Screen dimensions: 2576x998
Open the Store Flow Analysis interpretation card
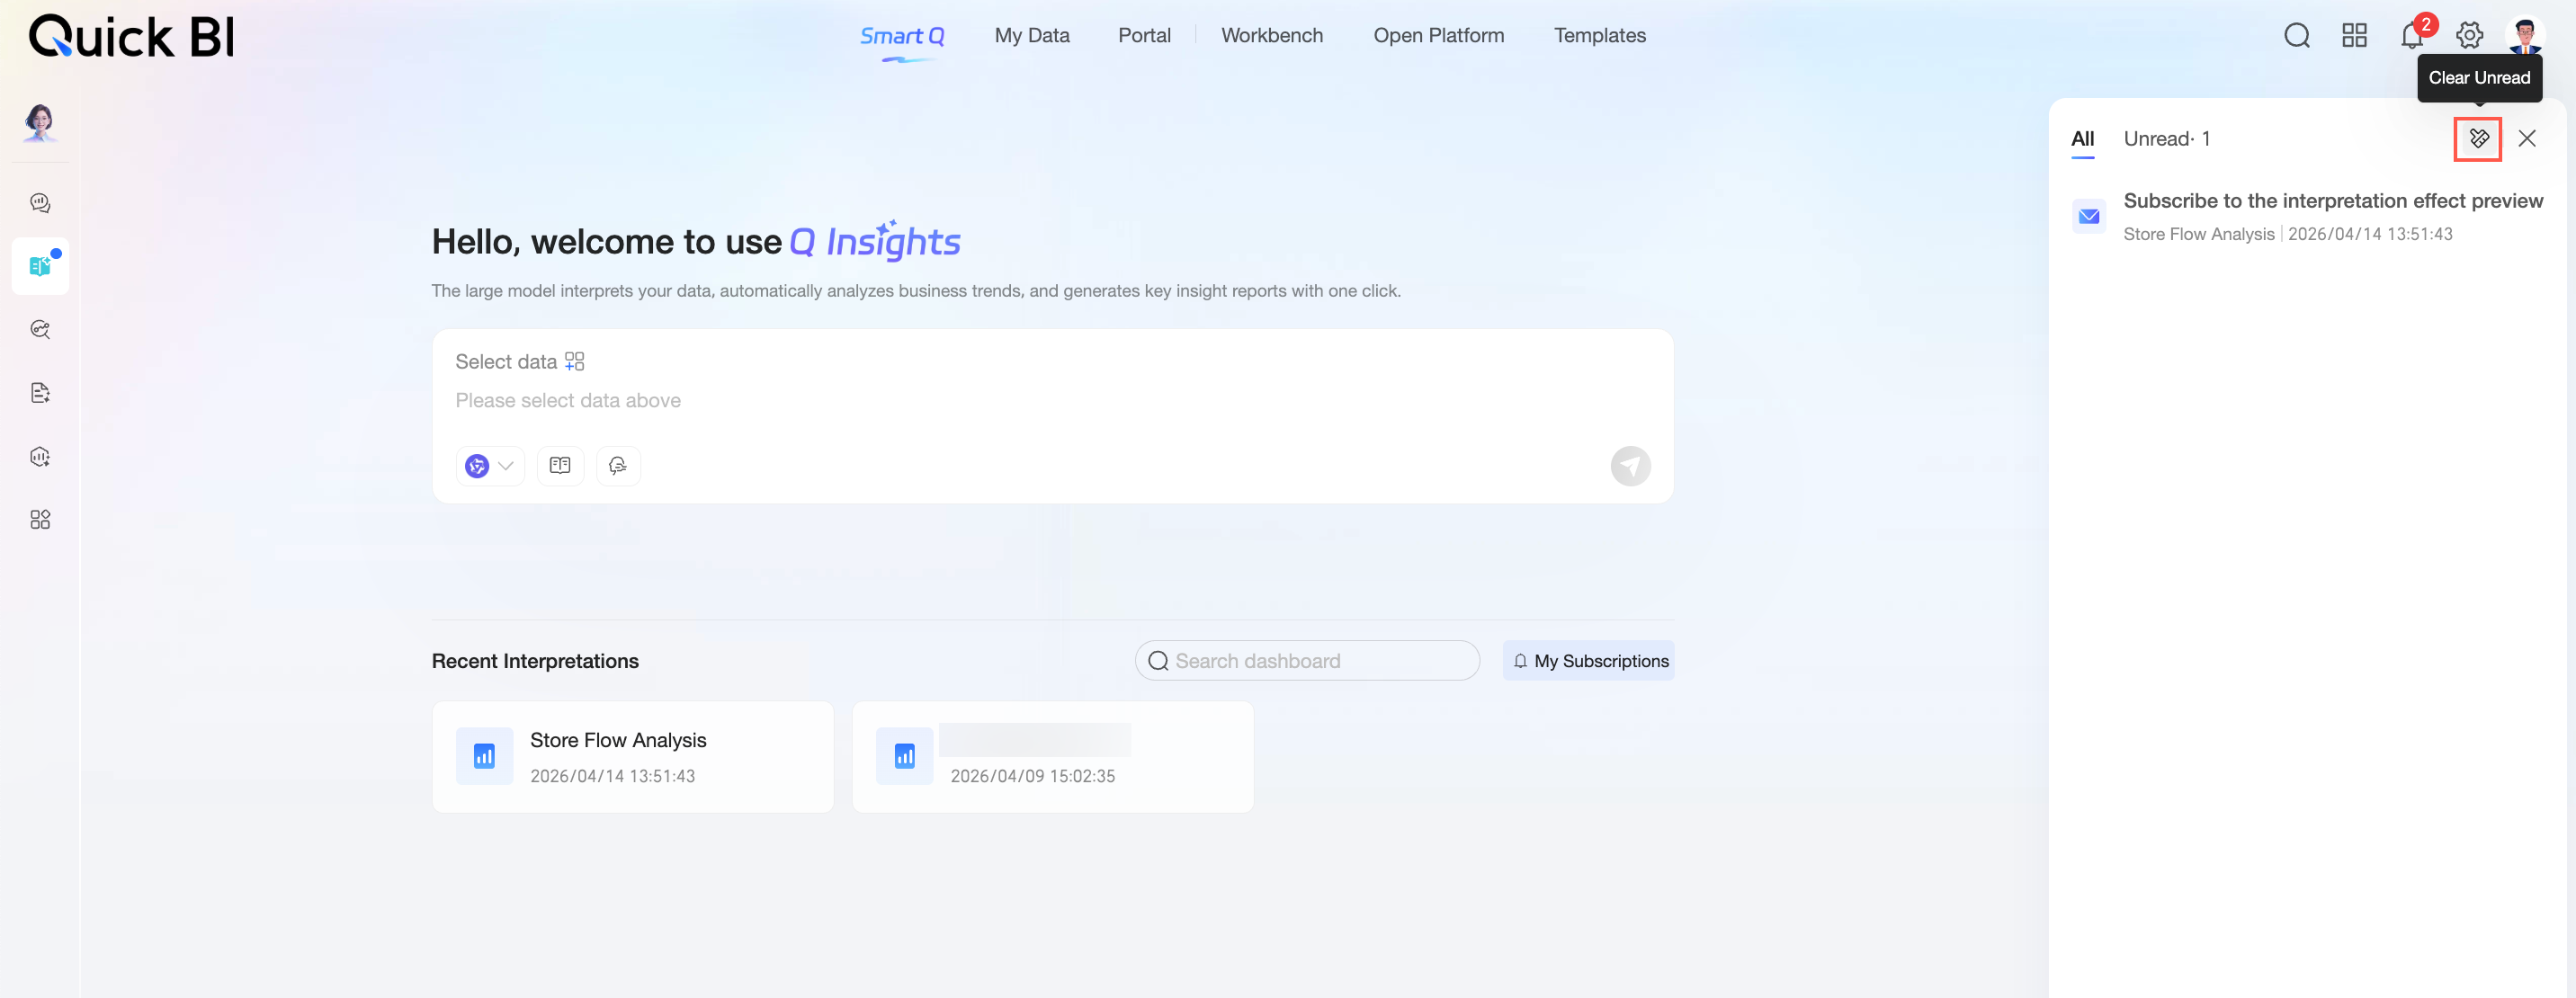[633, 757]
